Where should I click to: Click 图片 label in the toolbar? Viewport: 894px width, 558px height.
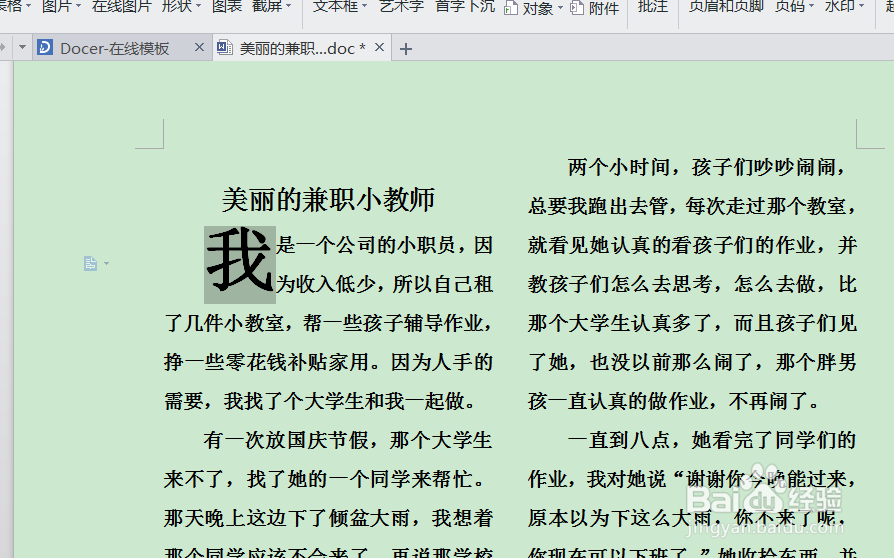click(56, 6)
